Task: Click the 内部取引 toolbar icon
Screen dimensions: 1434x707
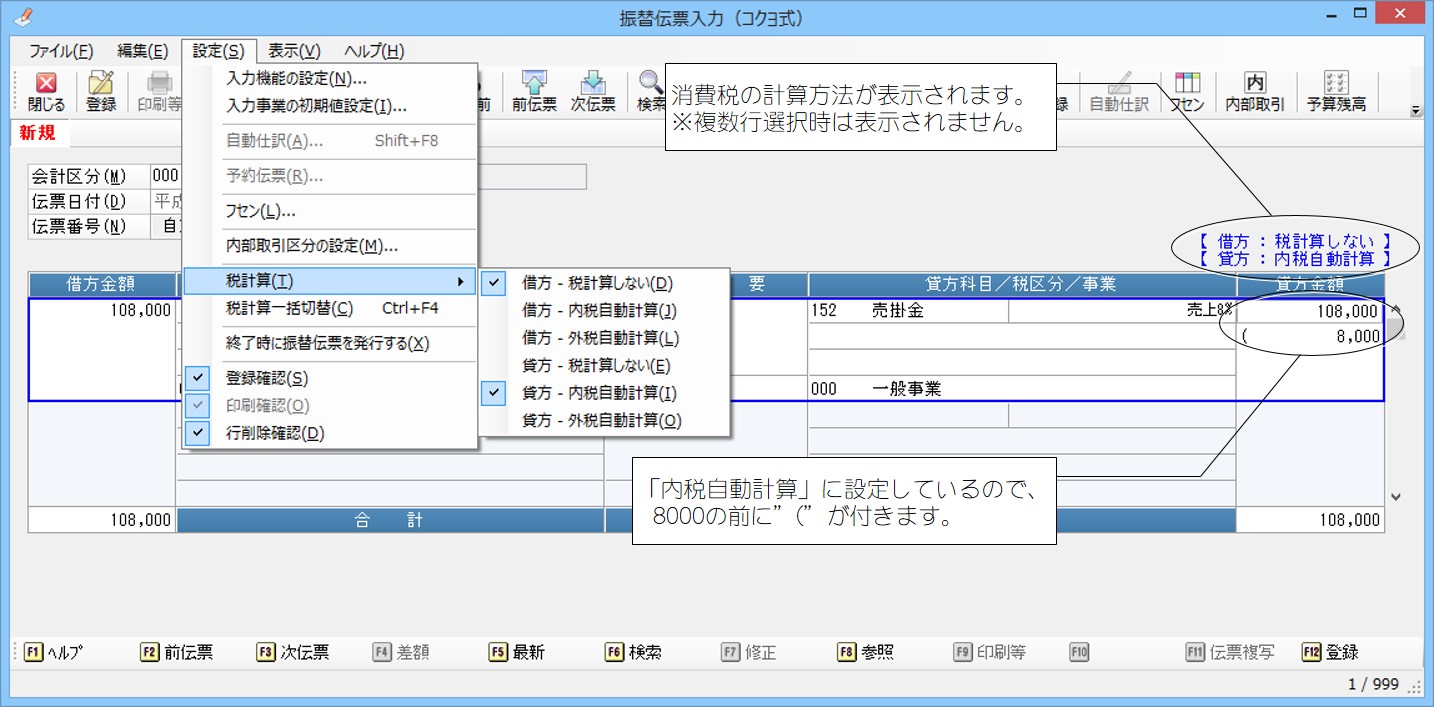Action: tap(1254, 91)
